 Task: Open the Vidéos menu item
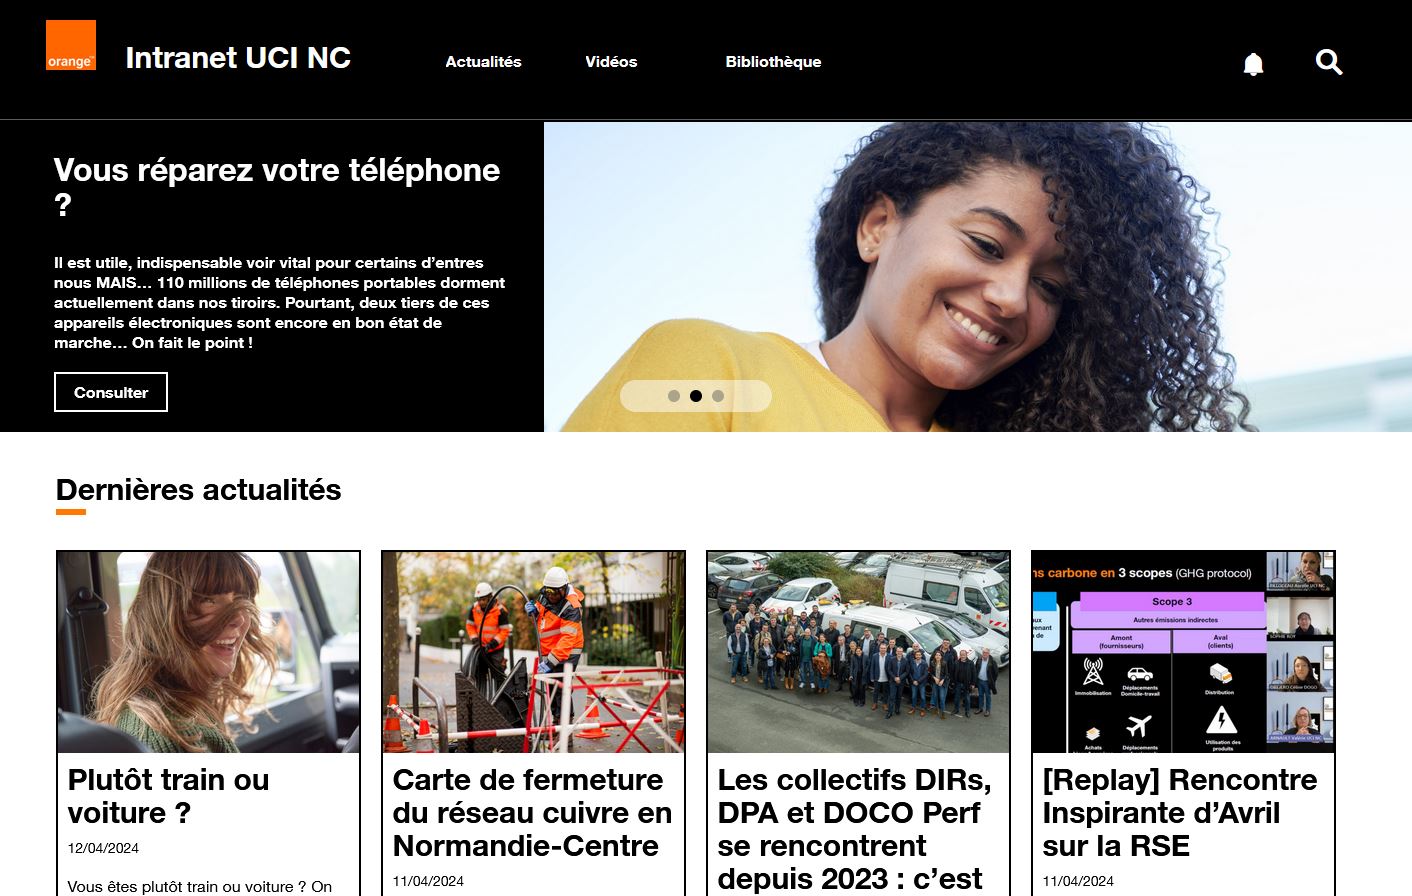[611, 62]
